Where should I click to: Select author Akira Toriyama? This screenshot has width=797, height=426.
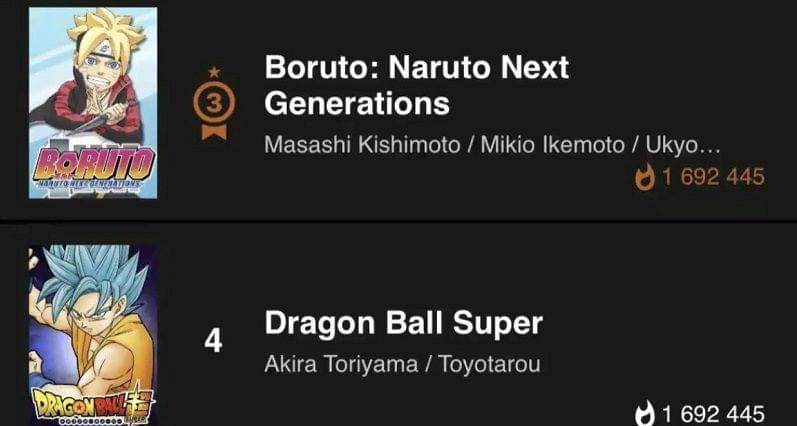coord(340,364)
